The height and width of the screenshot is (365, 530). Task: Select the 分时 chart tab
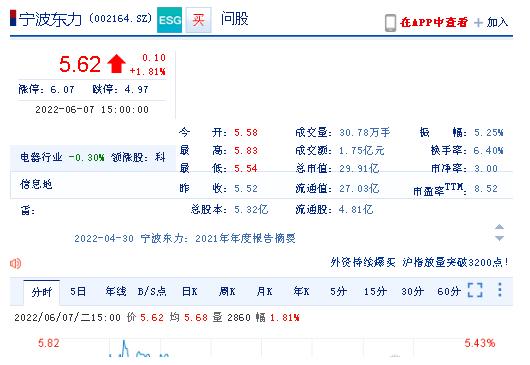(x=42, y=292)
